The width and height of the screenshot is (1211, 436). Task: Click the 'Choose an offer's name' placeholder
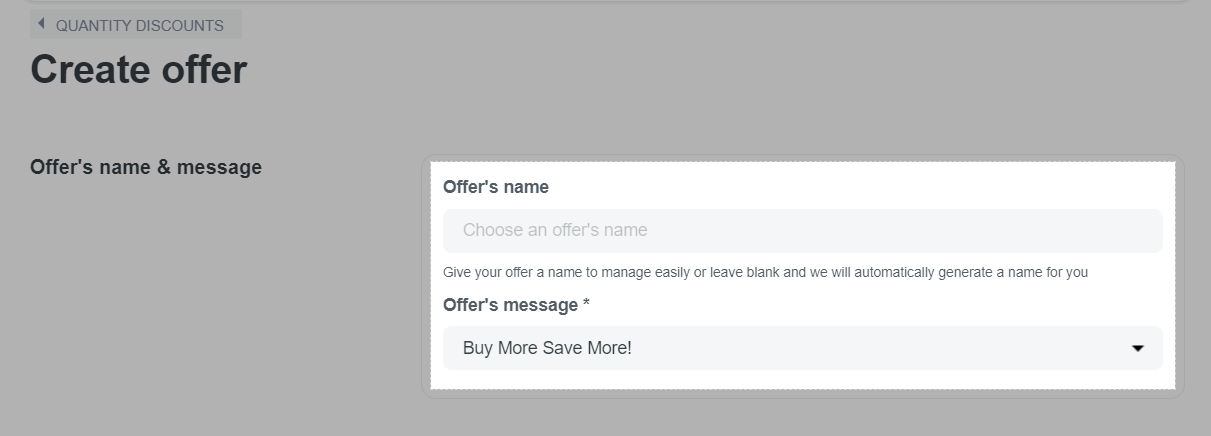pyautogui.click(x=555, y=230)
